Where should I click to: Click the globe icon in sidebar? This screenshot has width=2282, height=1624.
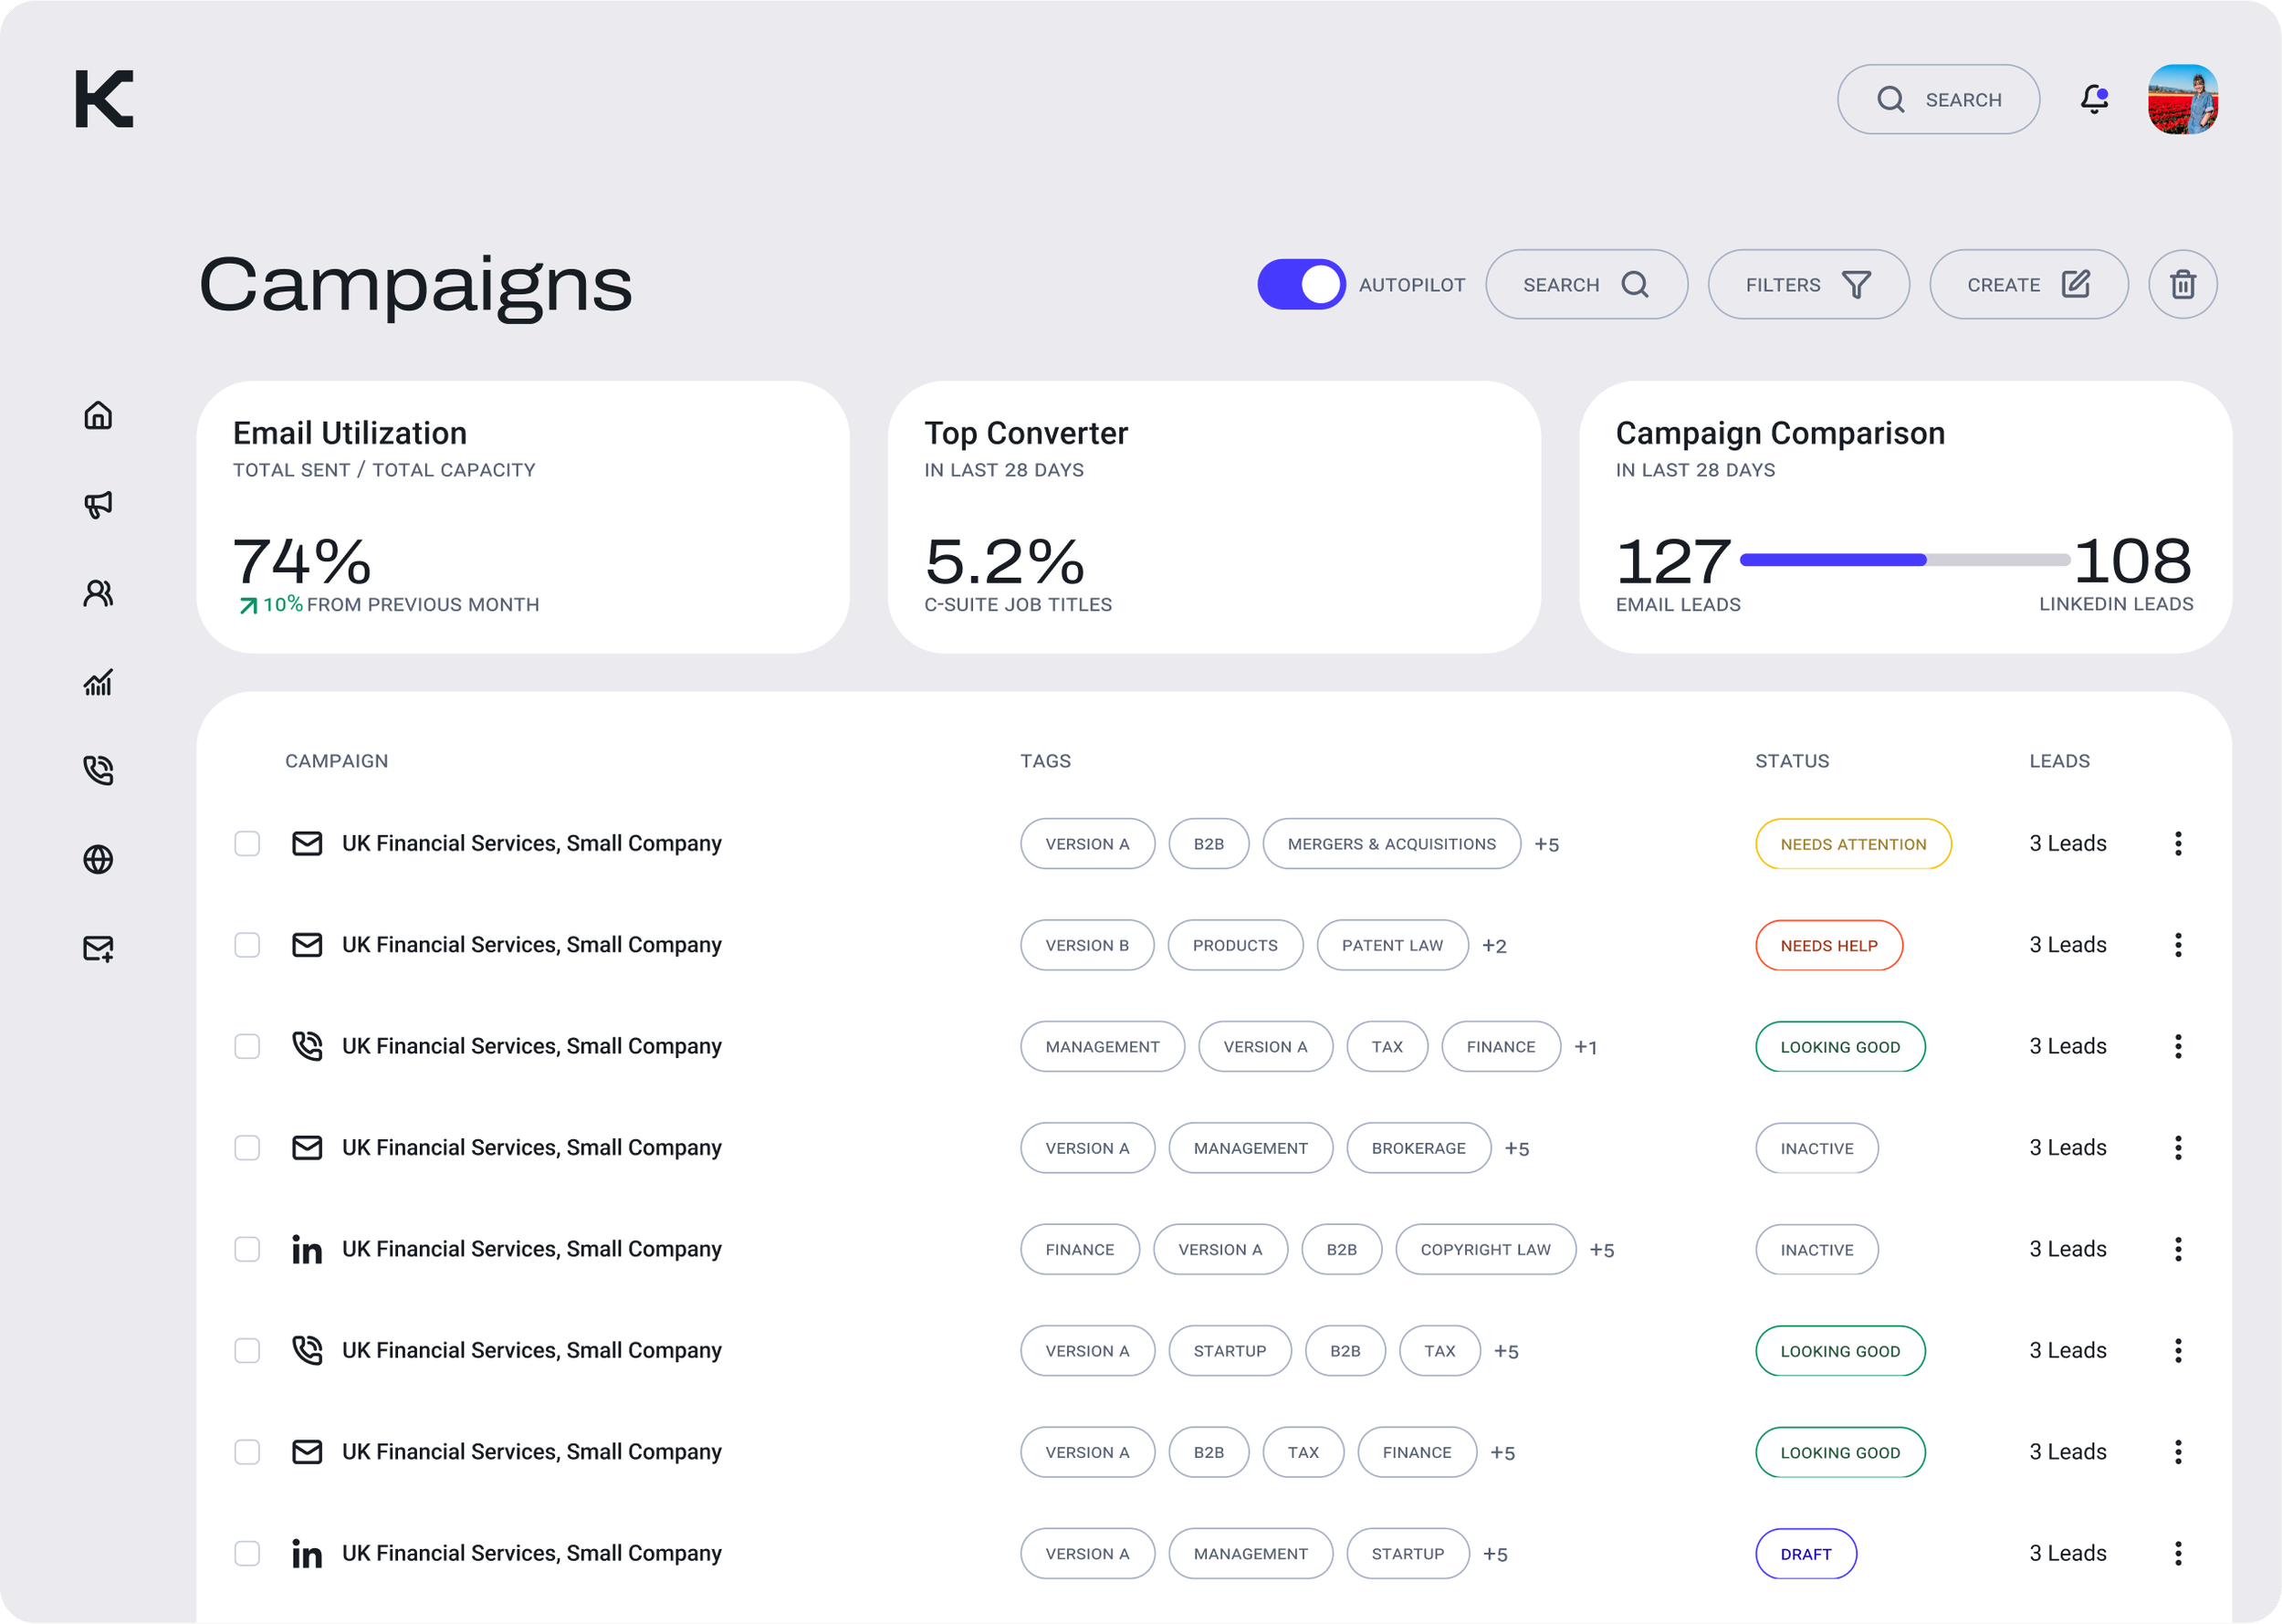(98, 859)
